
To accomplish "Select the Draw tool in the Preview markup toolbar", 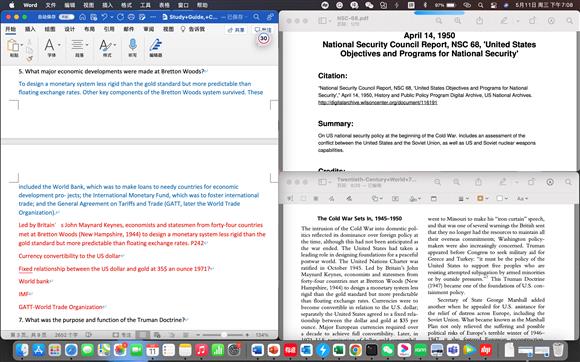I will [x=349, y=199].
